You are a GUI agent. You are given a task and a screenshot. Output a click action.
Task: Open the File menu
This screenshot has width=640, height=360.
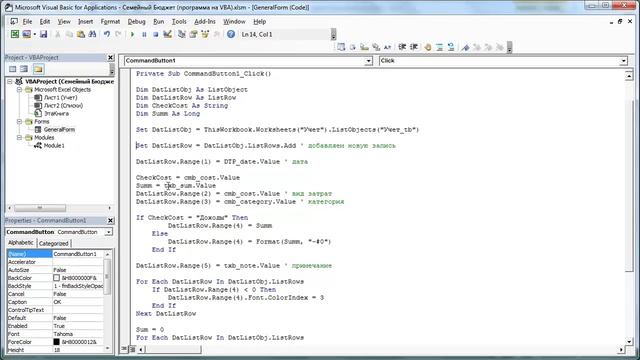click(27, 22)
